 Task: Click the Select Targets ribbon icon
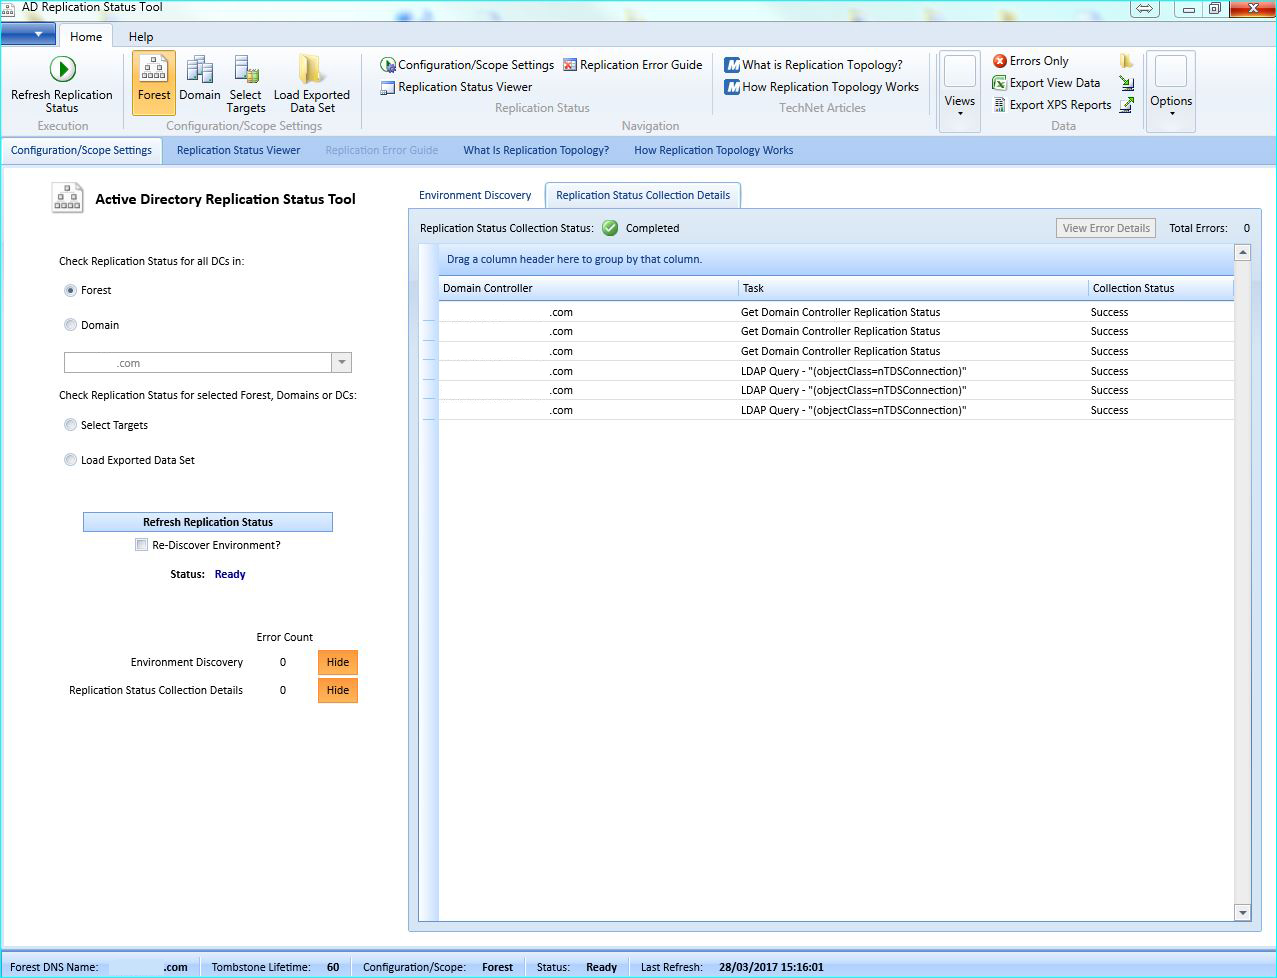coord(245,84)
